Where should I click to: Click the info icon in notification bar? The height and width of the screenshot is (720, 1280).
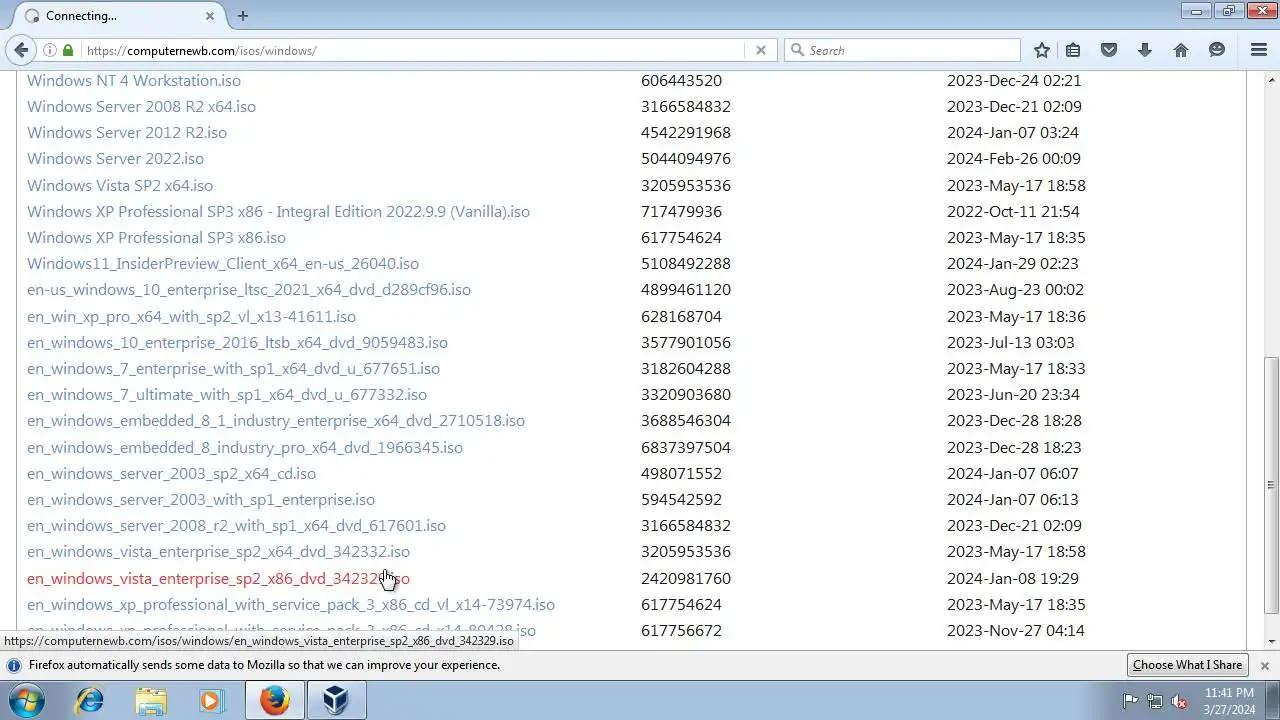[x=14, y=665]
